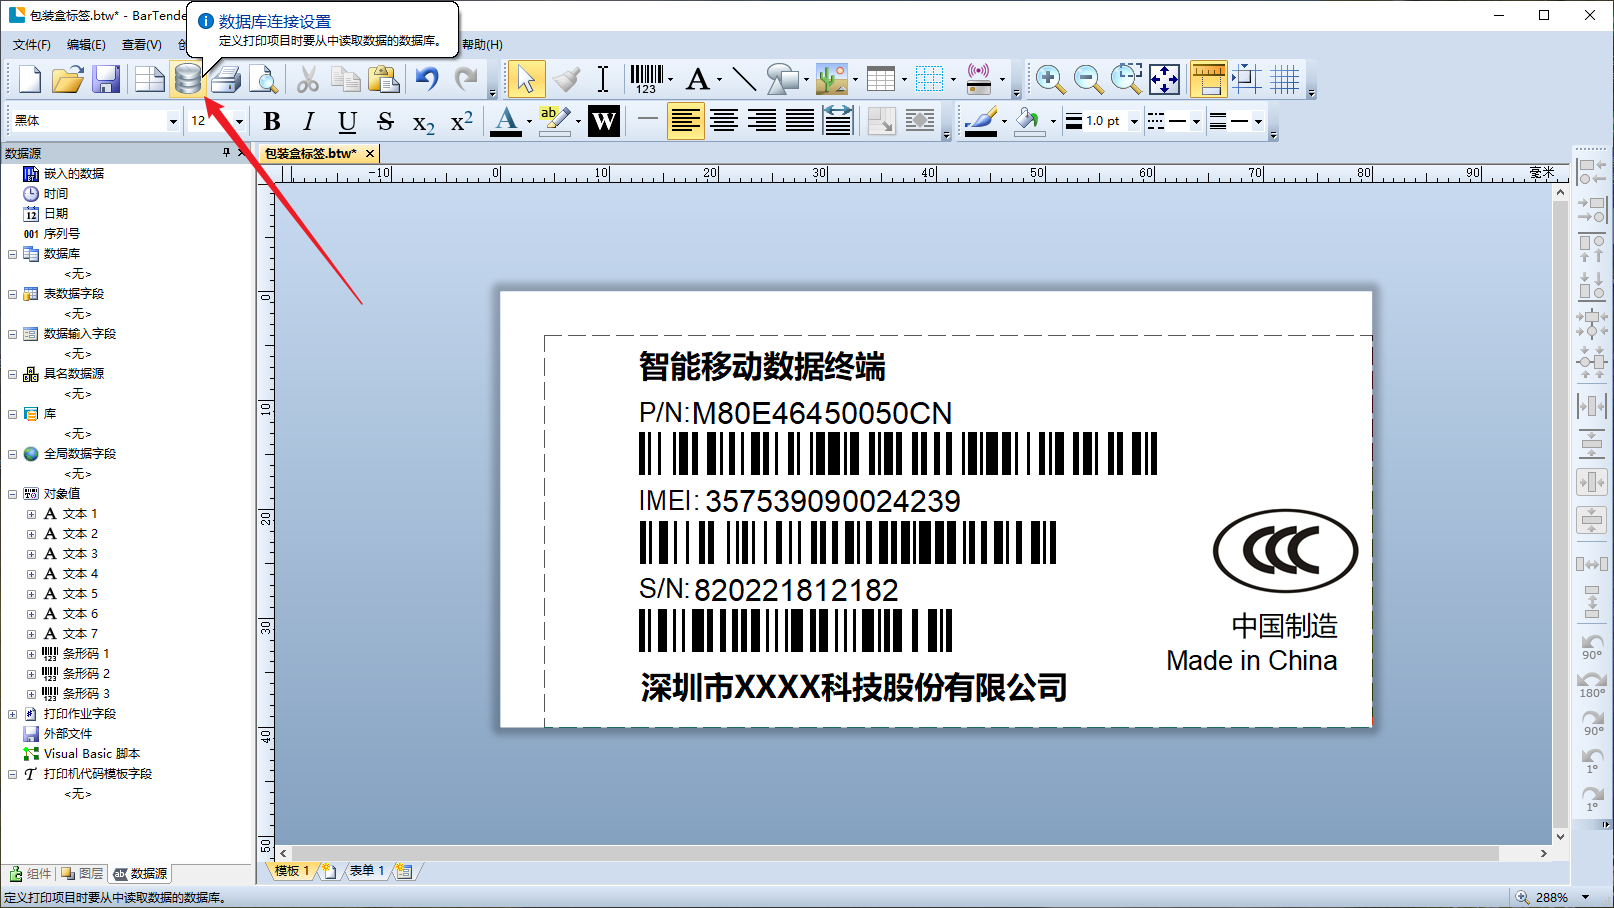Open the database connection setup icon
Screen dimensions: 1614x908
187,79
